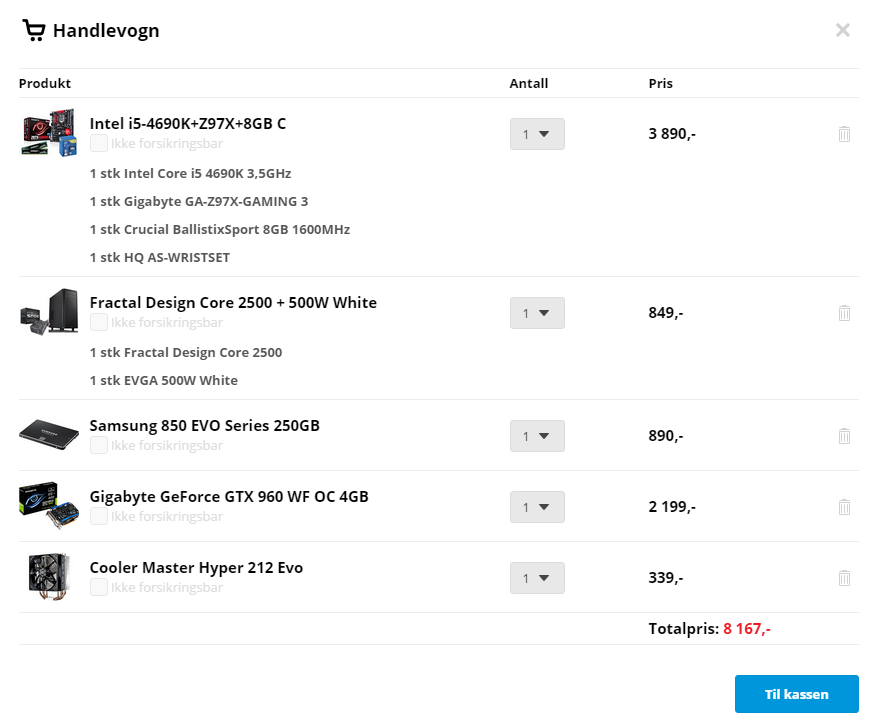Proceed with the Til kassen button
Viewport: 874px width, 728px height.
pos(797,694)
